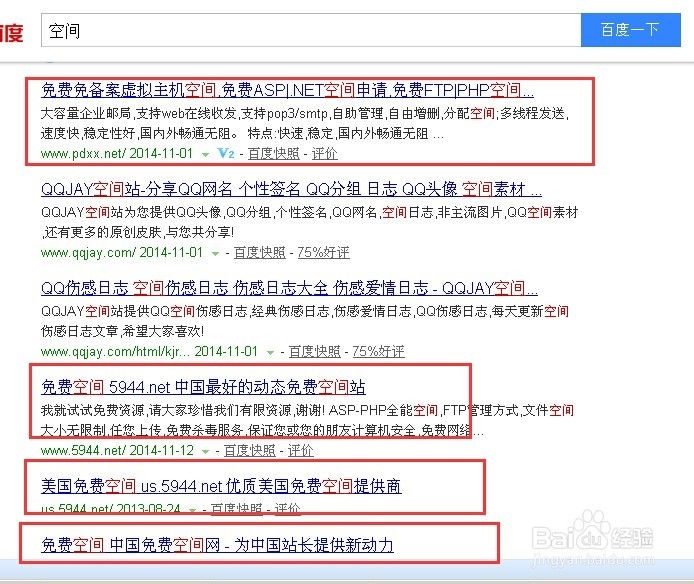
Task: Click the snippet text starting QQJAY空间站提供QQ空间伤感日志
Action: 305,321
